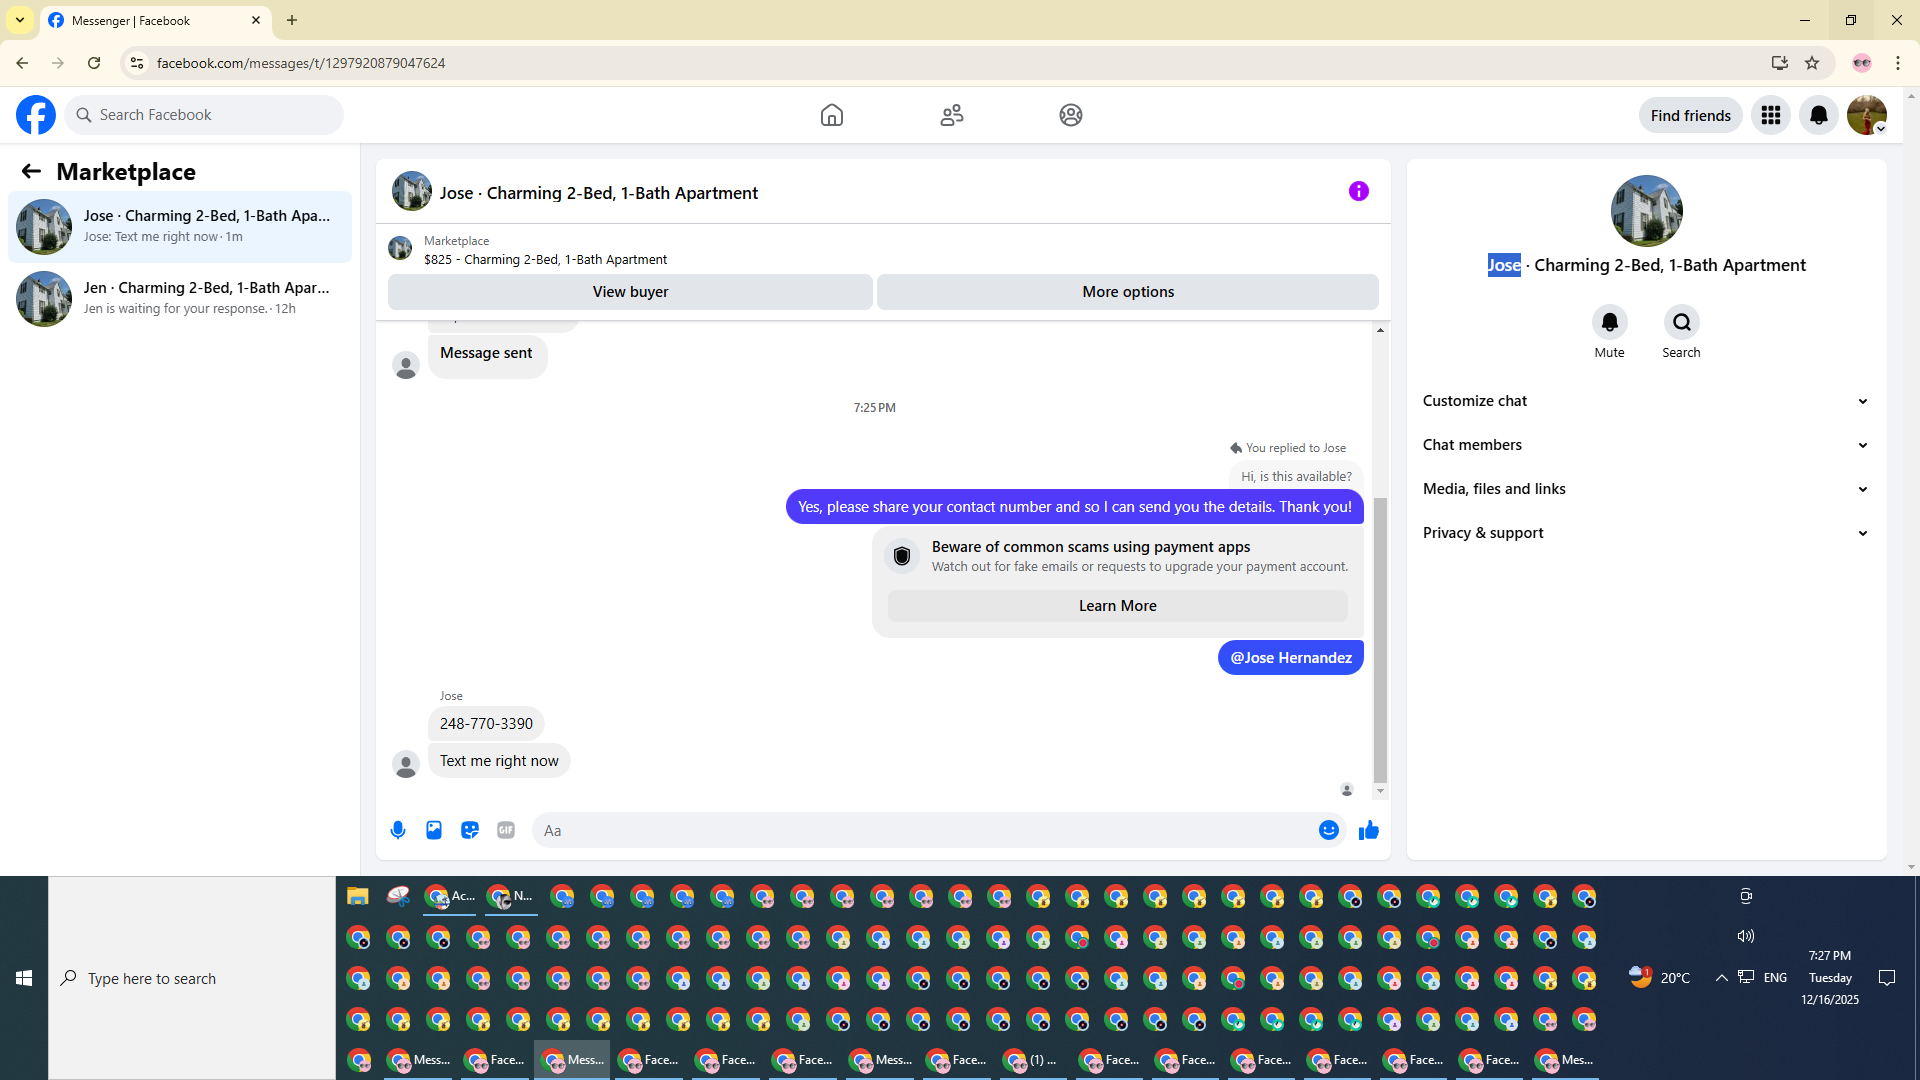This screenshot has height=1080, width=1920.
Task: Bookmark this tab with the star icon
Action: click(x=1812, y=63)
